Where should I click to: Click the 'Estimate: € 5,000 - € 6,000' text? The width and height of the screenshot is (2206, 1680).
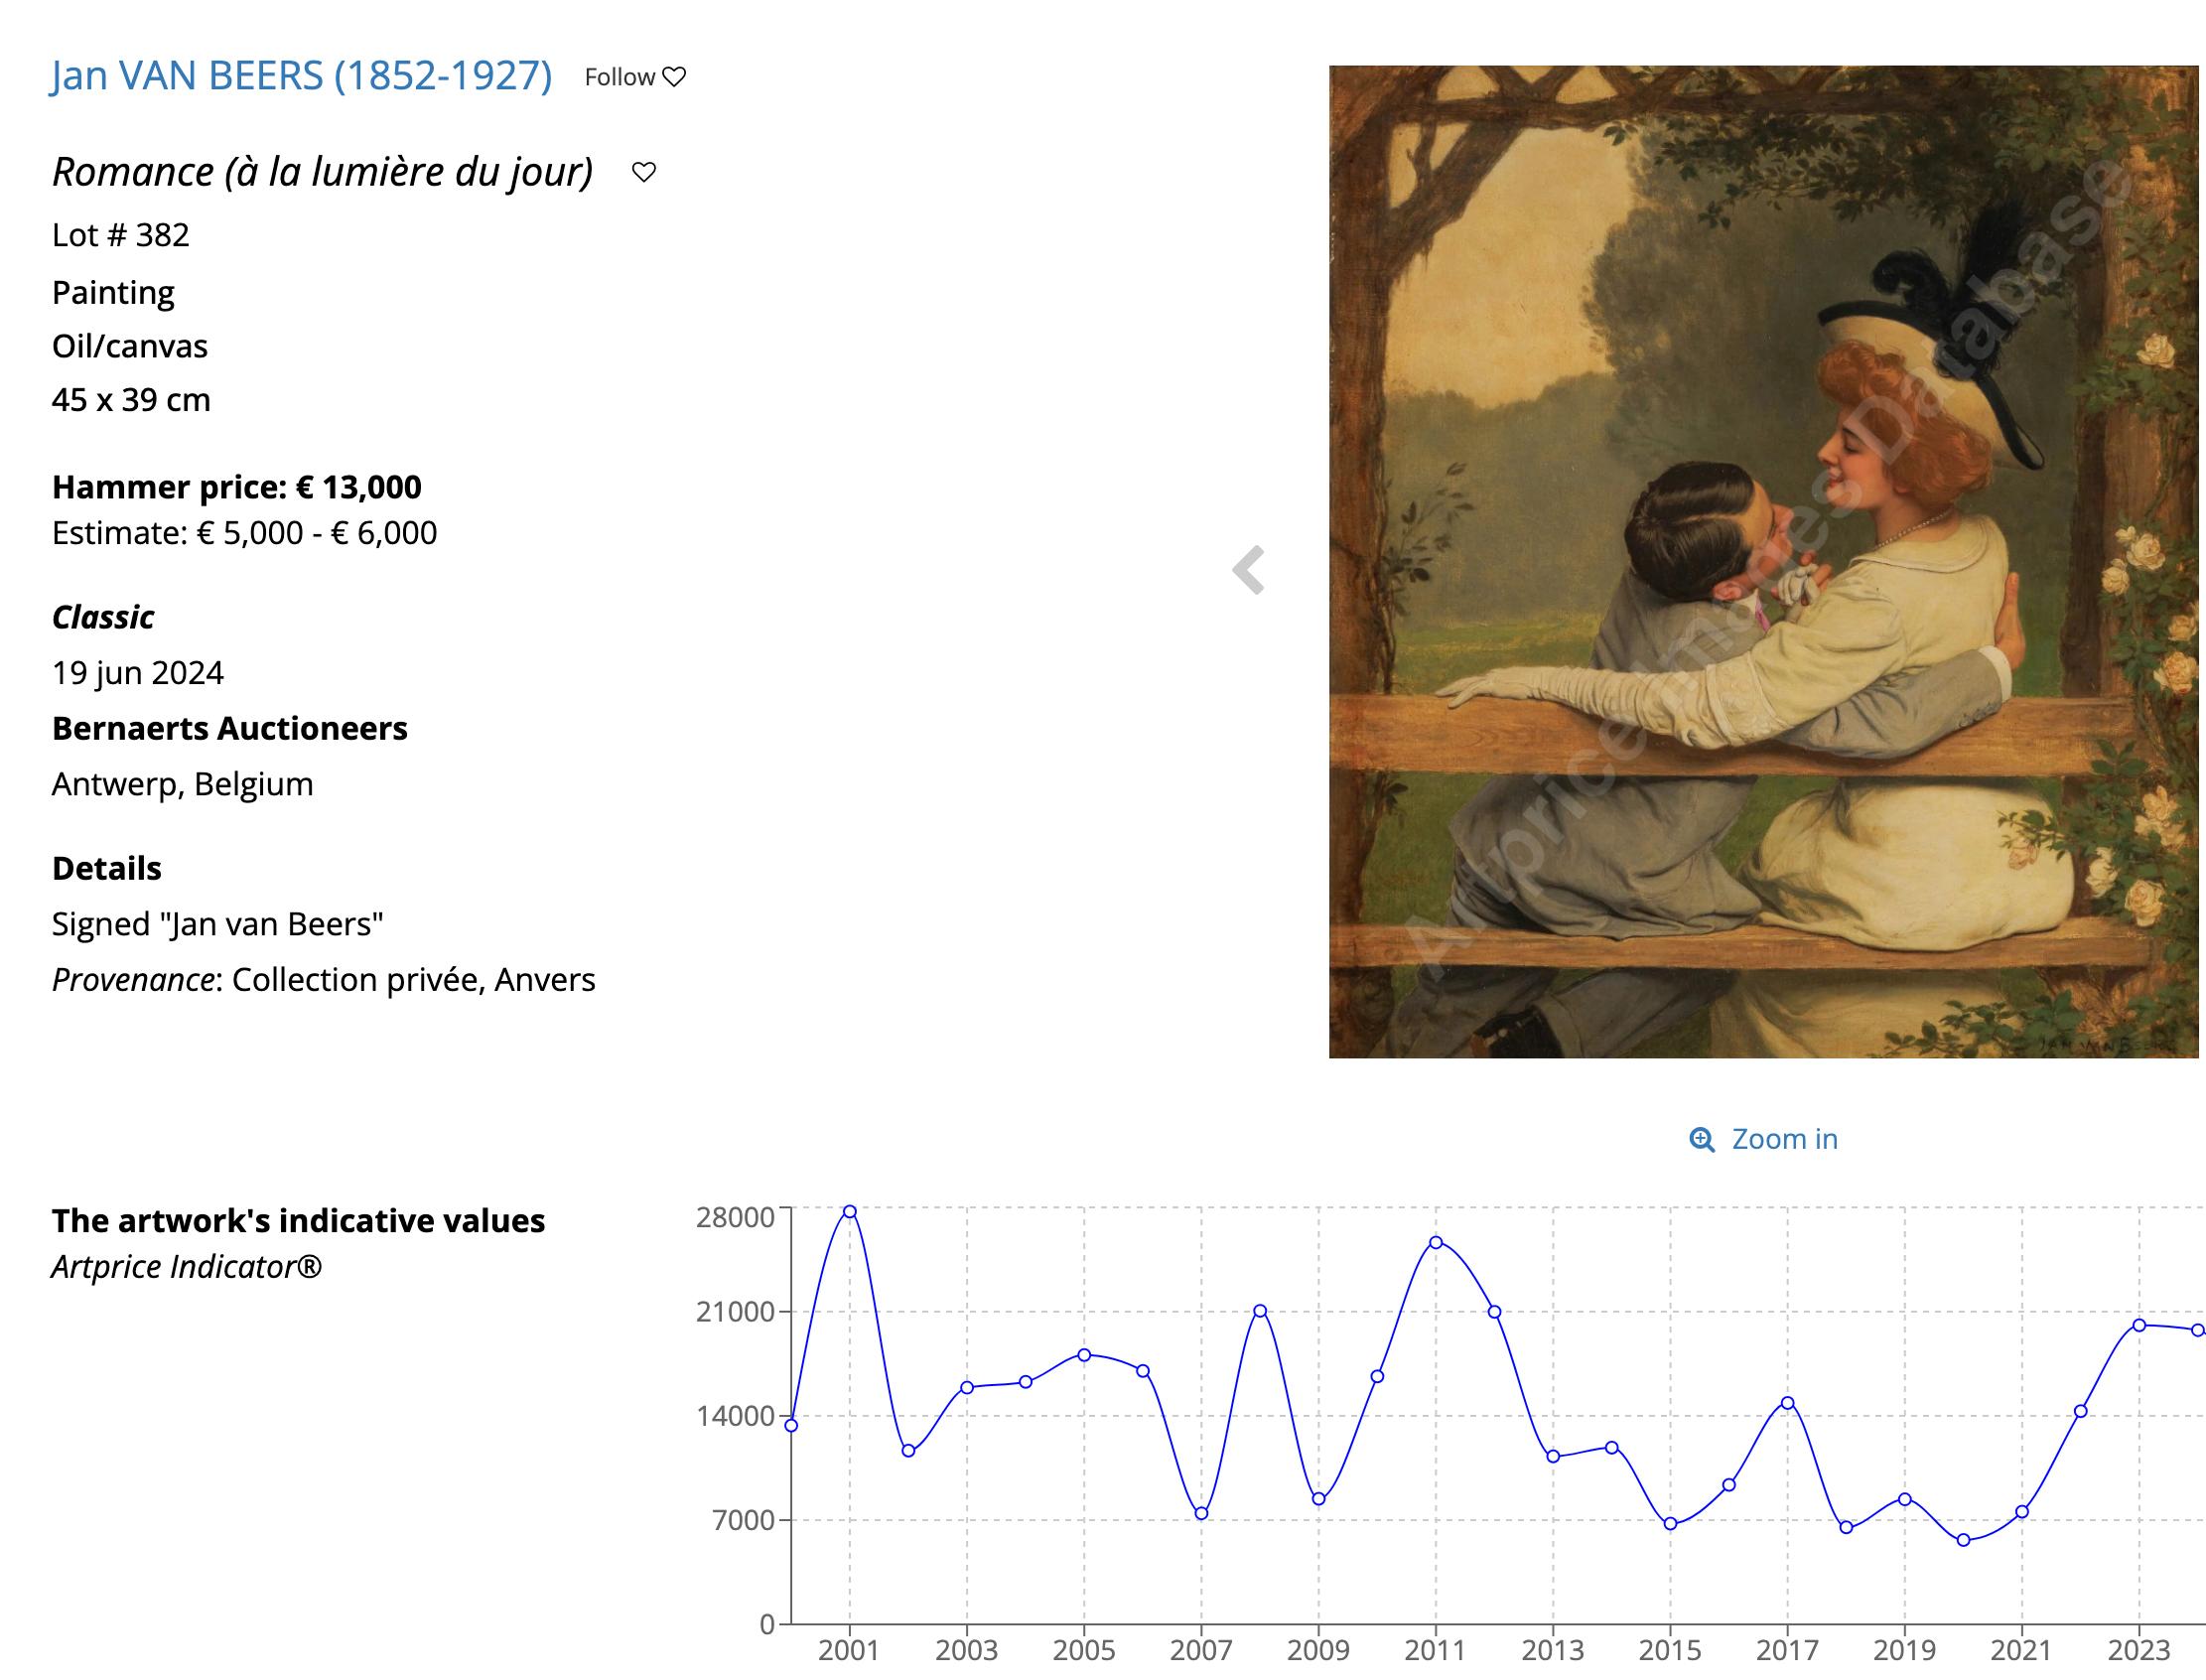pos(244,533)
